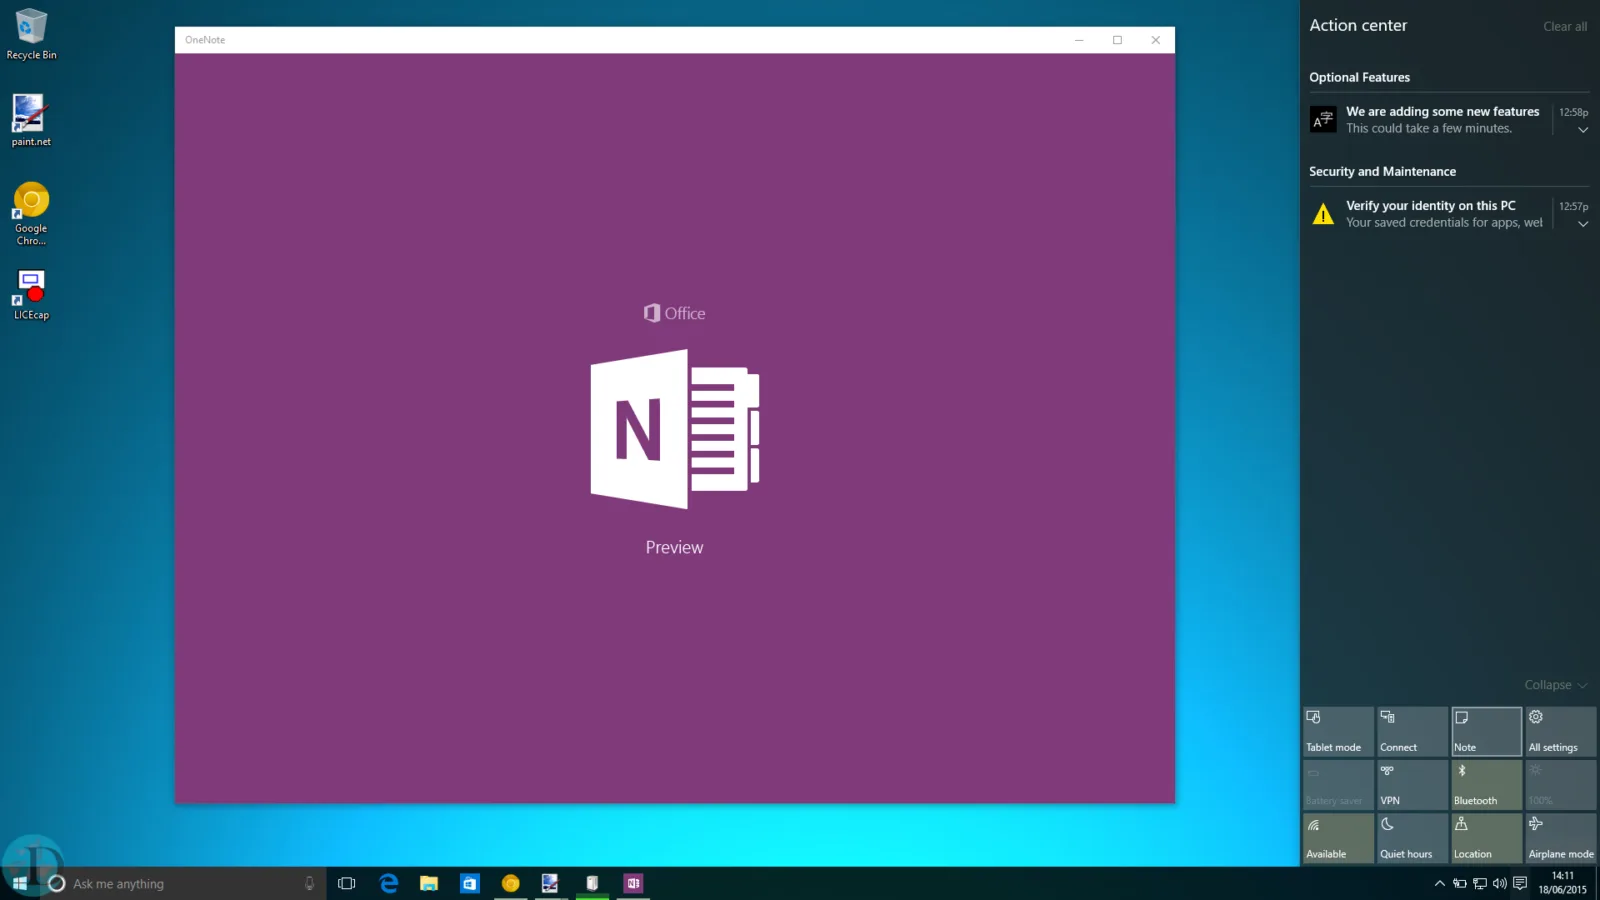Click the Optional Features notification icon
The image size is (1600, 900).
point(1323,120)
